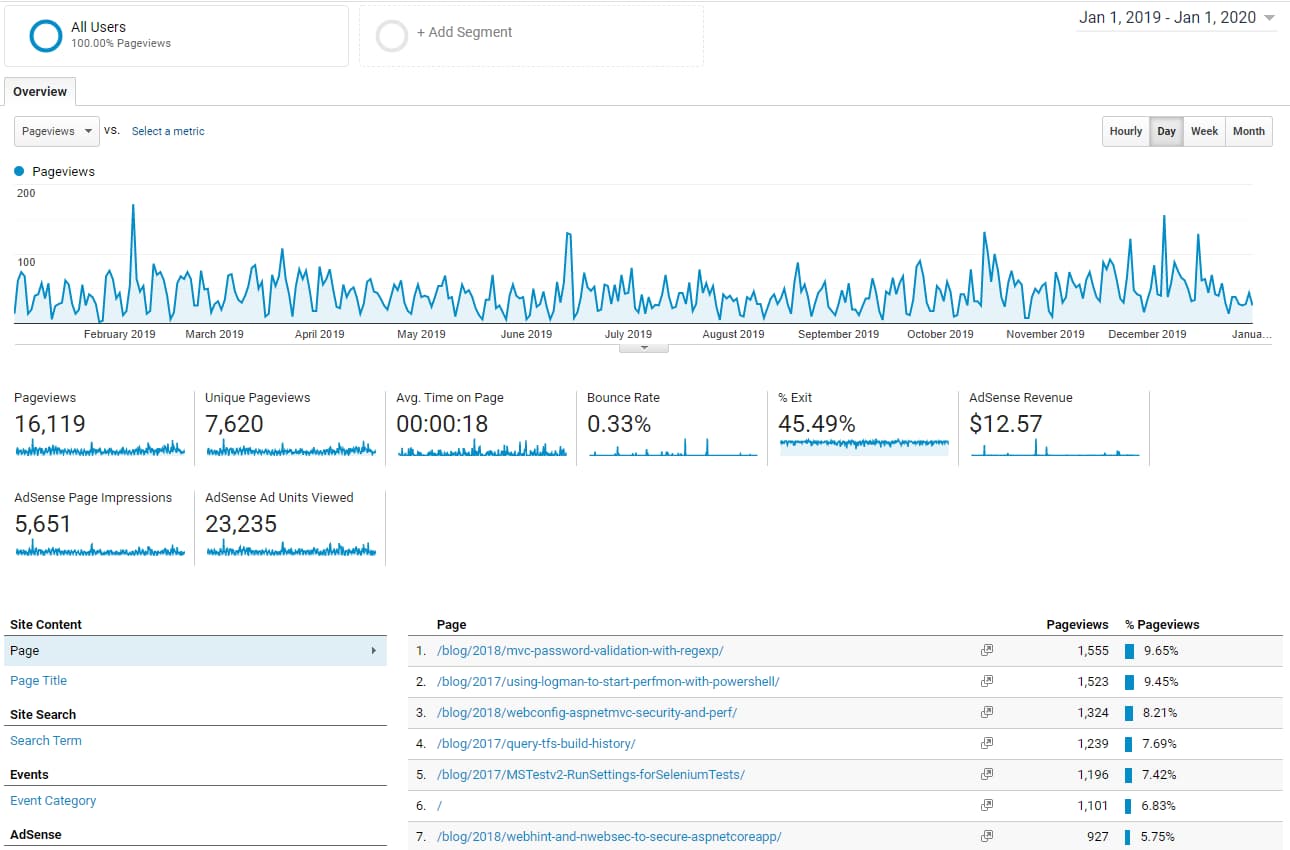Click the AdSense Revenue sparkline chart
Viewport: 1290px width, 850px height.
pyautogui.click(x=1054, y=451)
